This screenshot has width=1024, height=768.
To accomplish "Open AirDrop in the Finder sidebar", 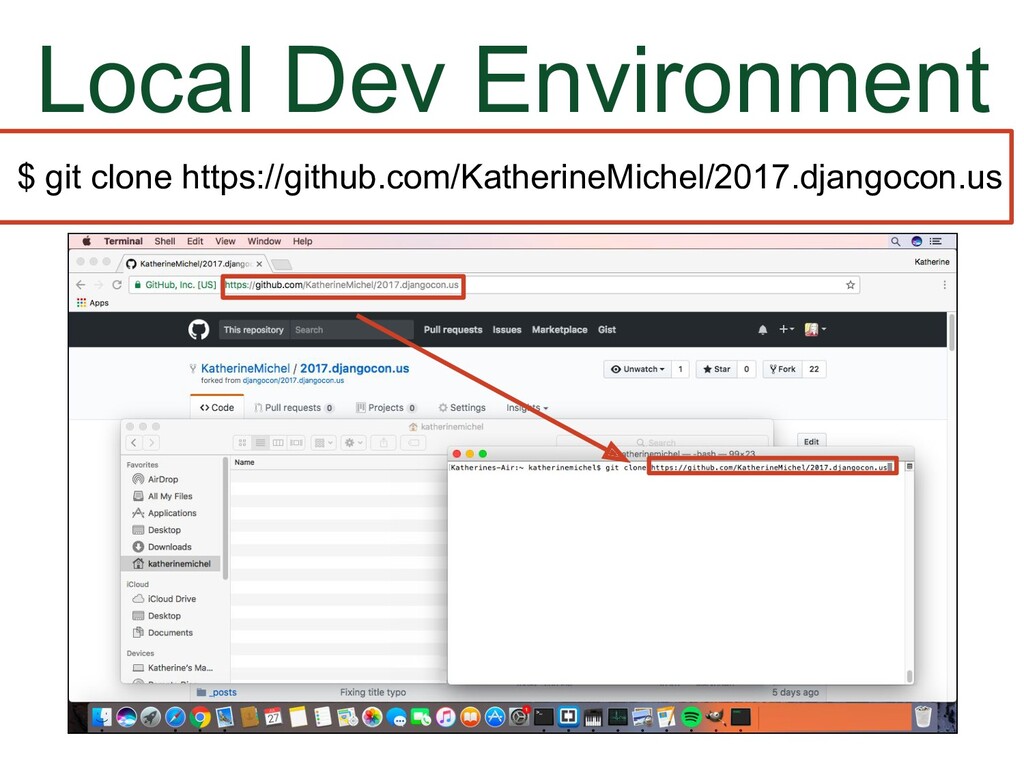I will (162, 479).
